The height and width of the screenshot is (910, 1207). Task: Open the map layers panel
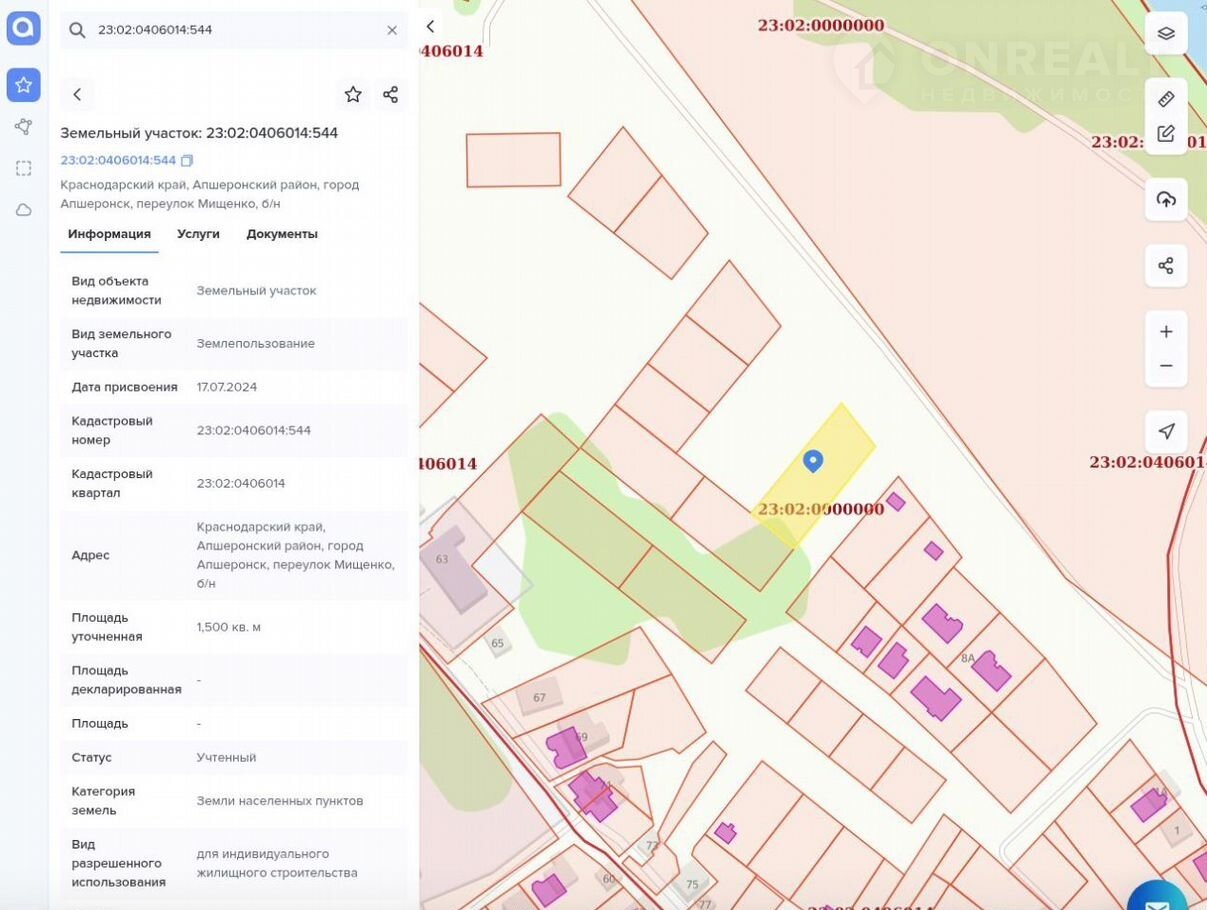[1166, 33]
